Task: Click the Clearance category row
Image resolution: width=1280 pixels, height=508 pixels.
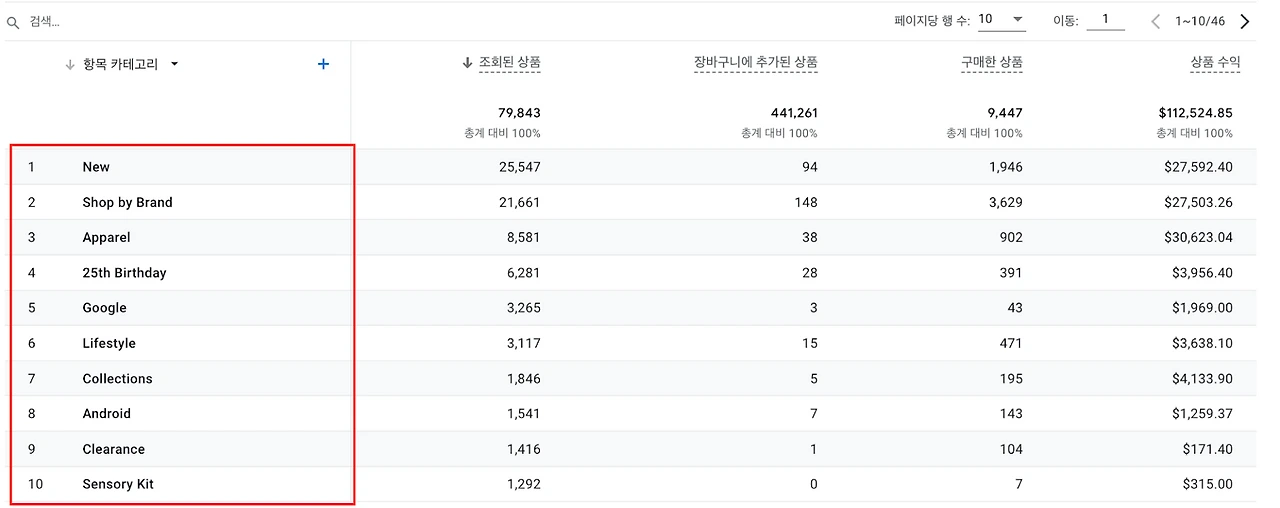Action: coord(113,449)
